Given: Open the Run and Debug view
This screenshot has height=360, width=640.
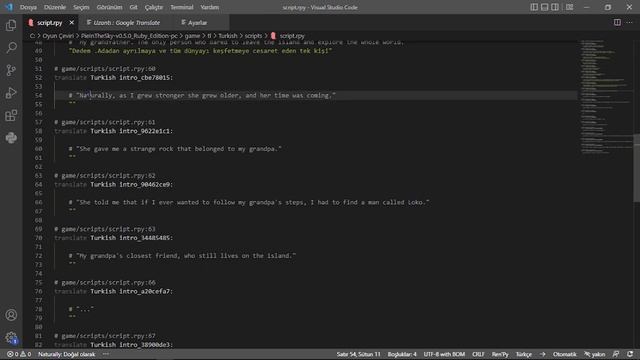Looking at the screenshot, I should click(x=11, y=93).
